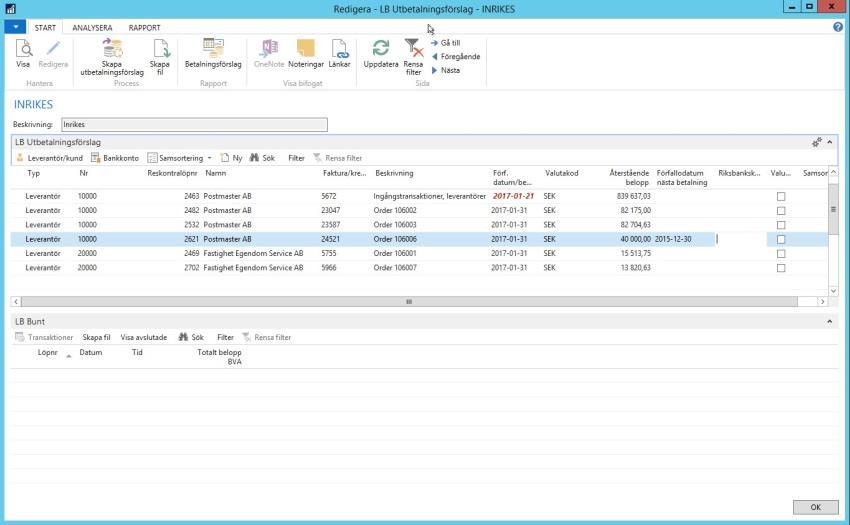This screenshot has height=525, width=850.
Task: Click horizontal scrollbar left arrow
Action: click(16, 302)
